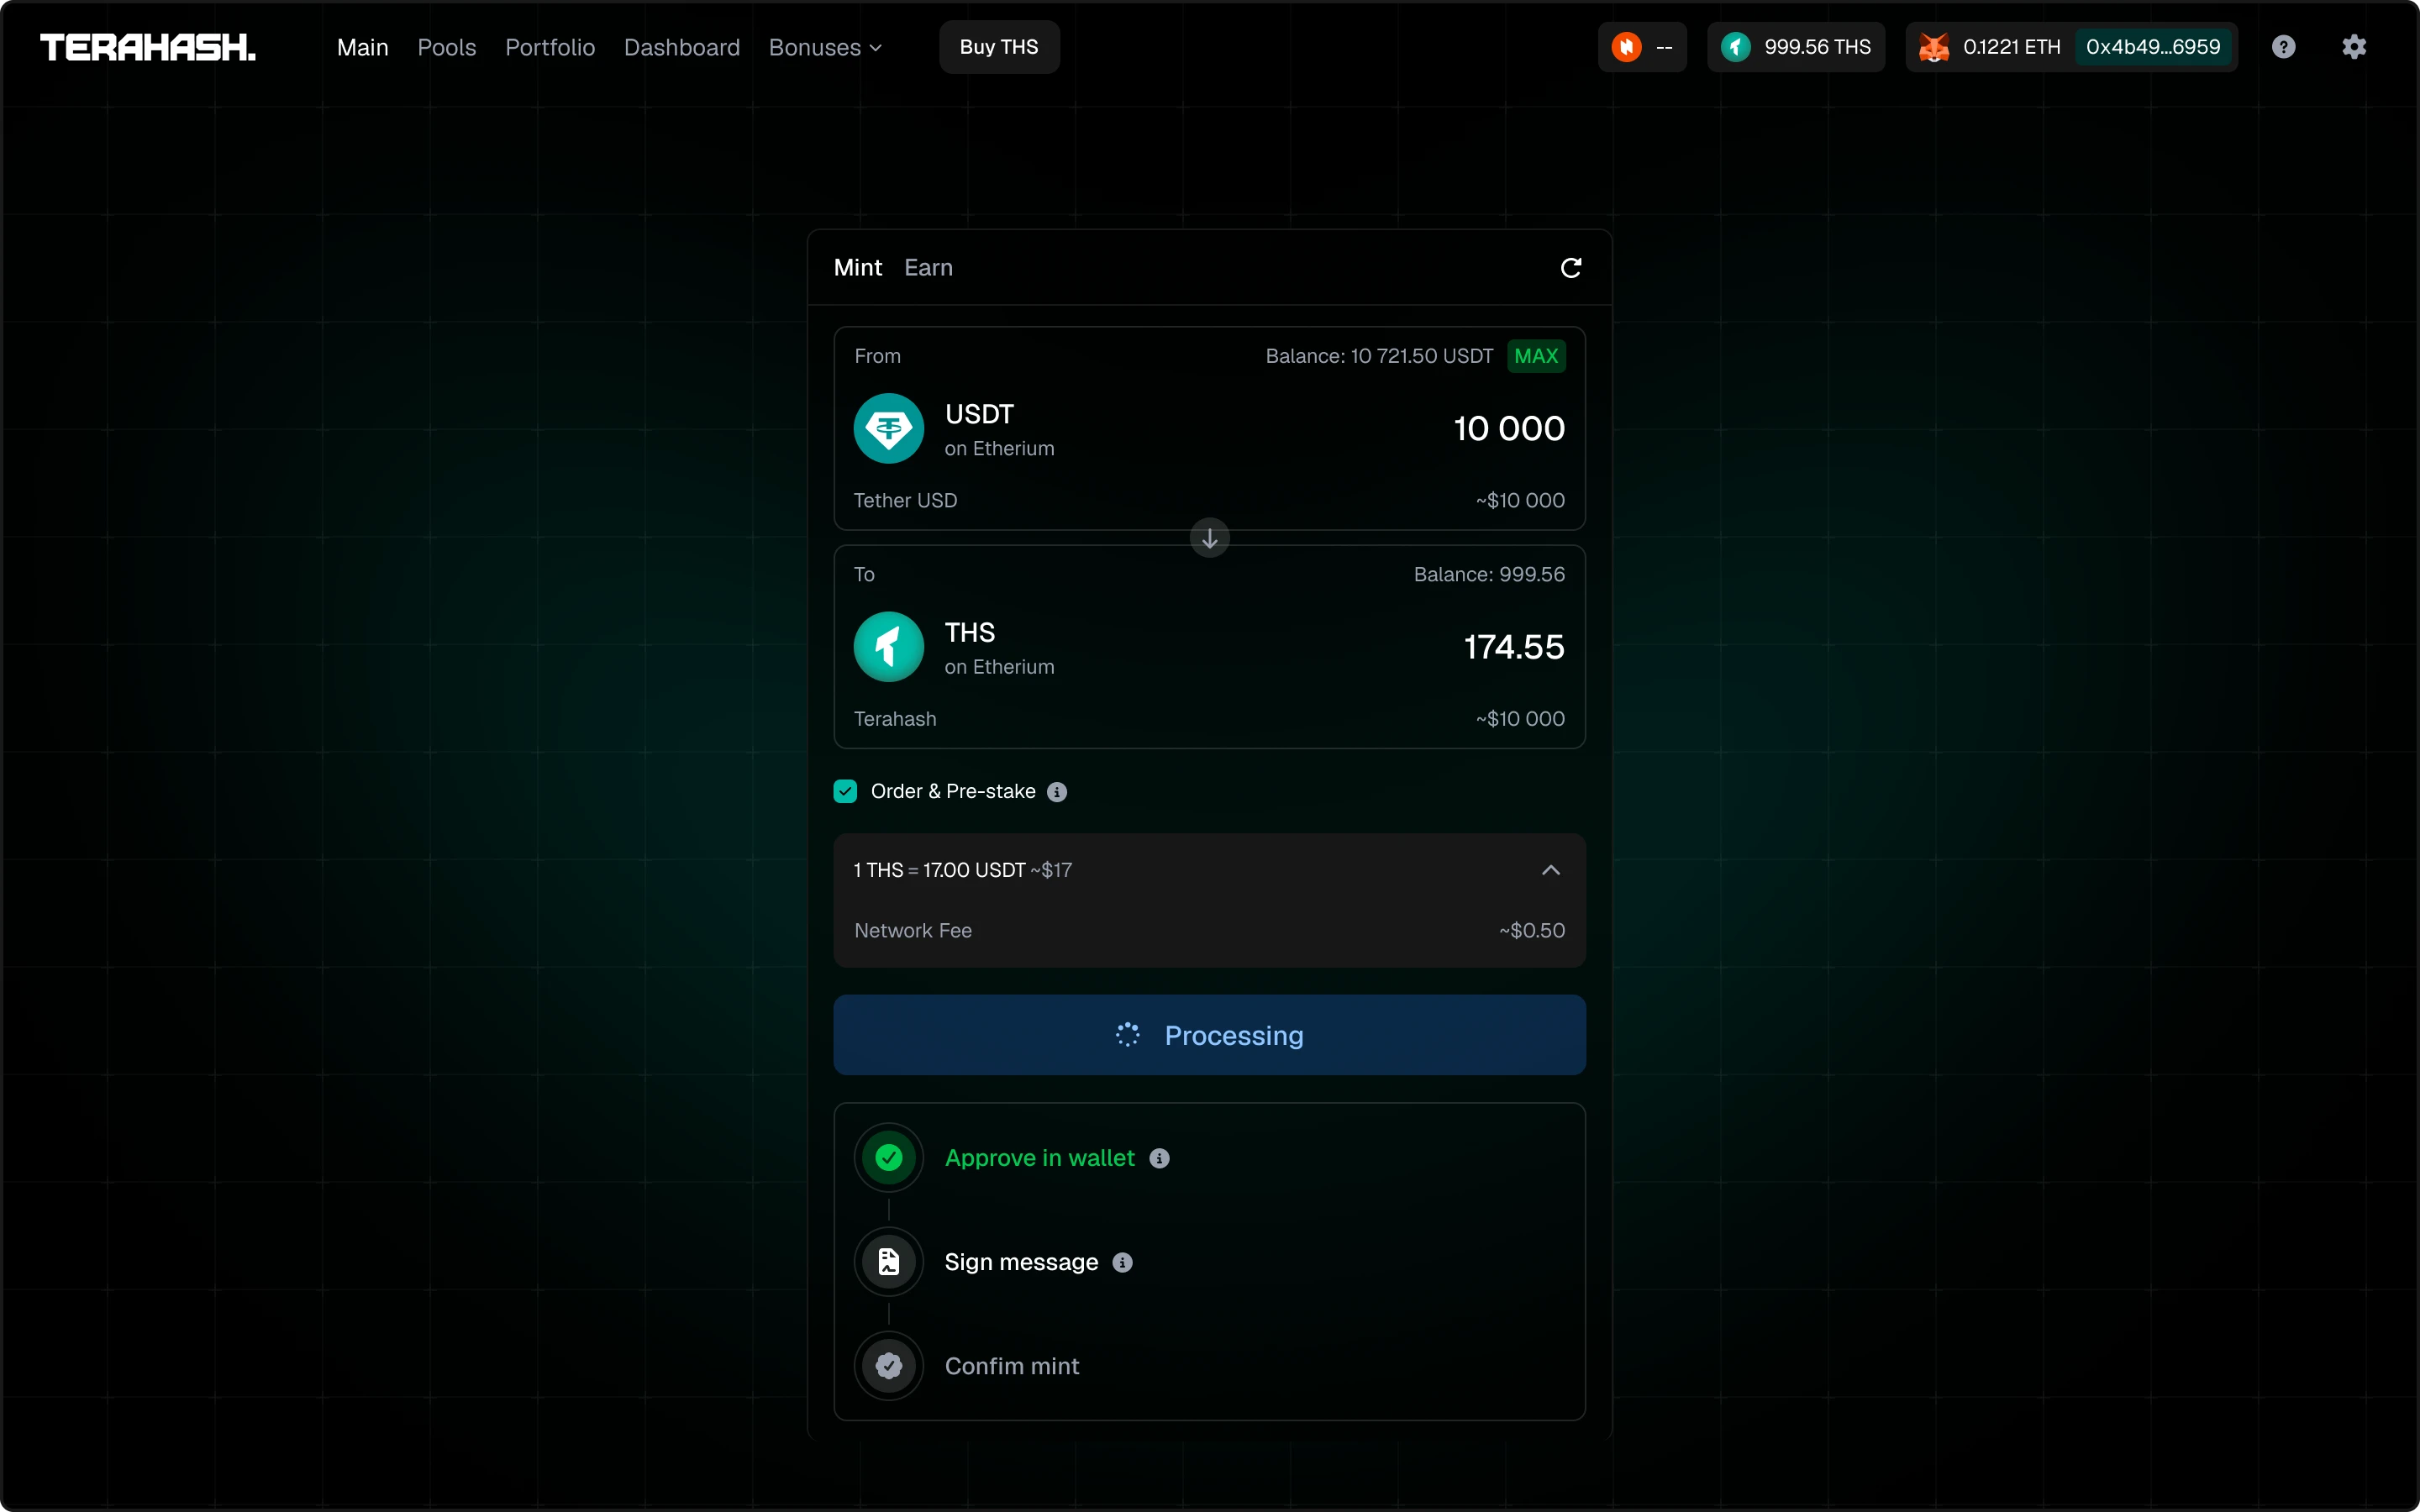Click the Network Fee label

[x=913, y=931]
